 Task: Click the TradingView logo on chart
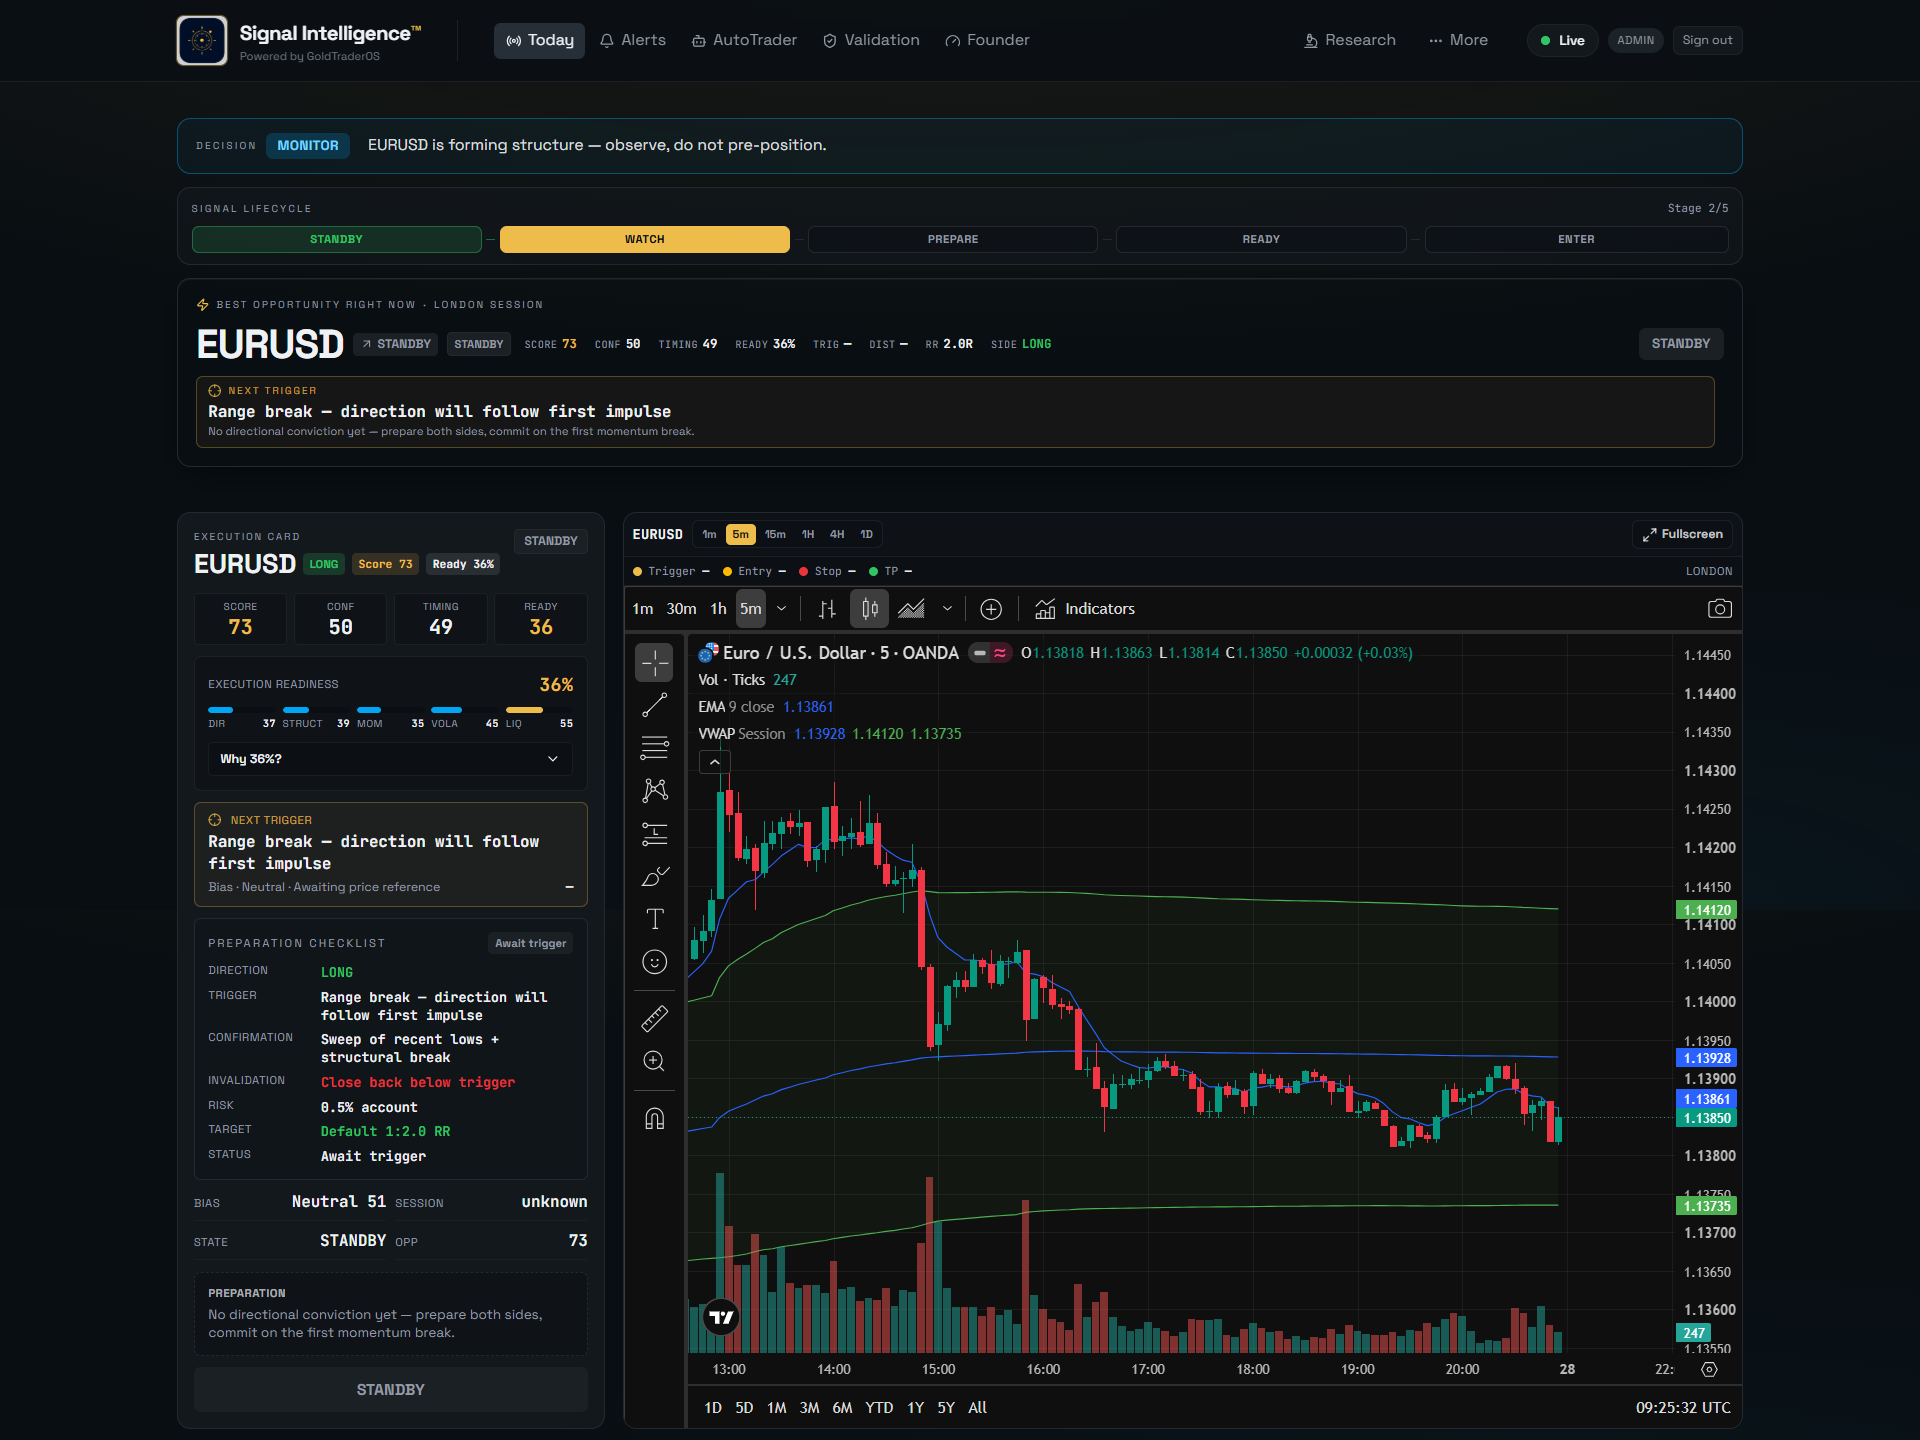click(x=721, y=1318)
